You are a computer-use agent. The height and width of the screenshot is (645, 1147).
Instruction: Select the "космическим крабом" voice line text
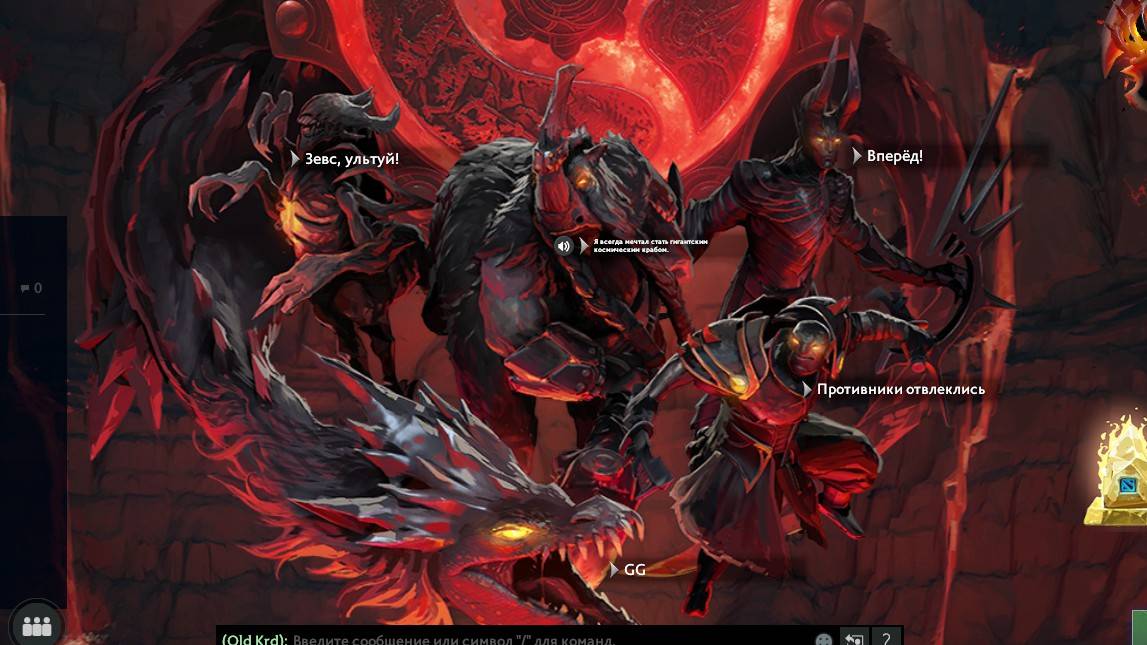click(630, 249)
